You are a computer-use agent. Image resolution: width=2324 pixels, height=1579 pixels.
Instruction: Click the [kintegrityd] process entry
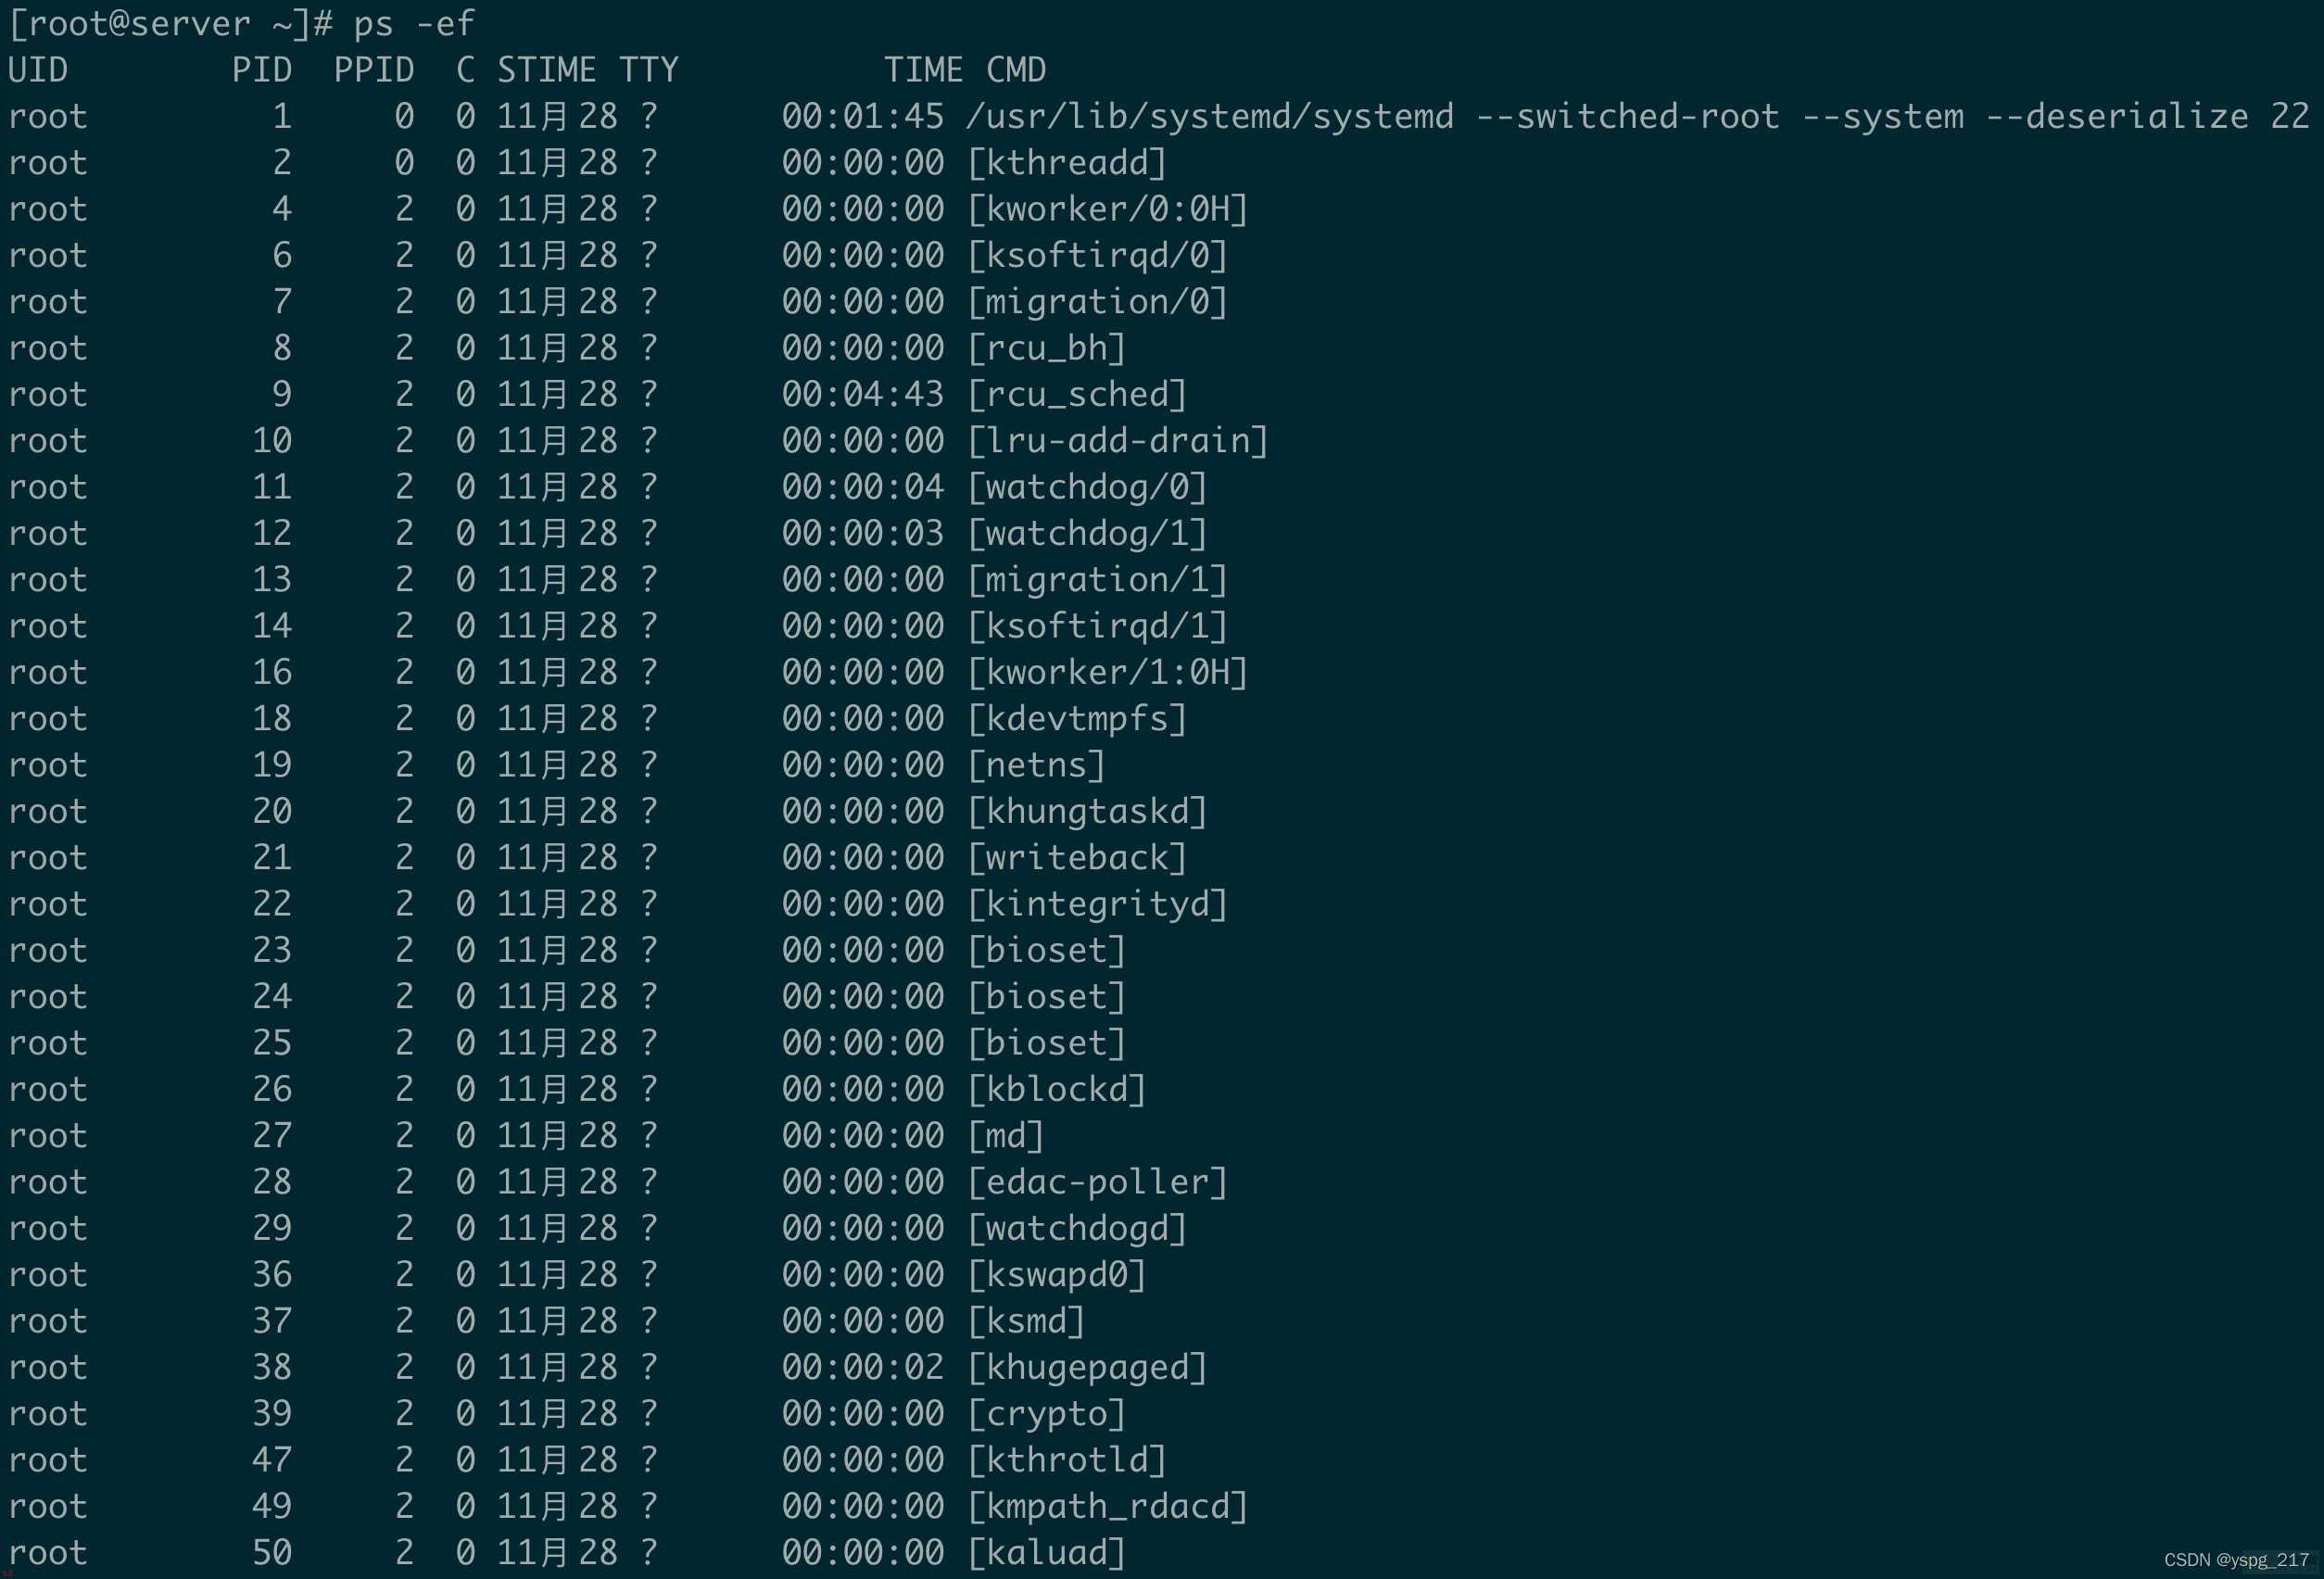point(1097,904)
